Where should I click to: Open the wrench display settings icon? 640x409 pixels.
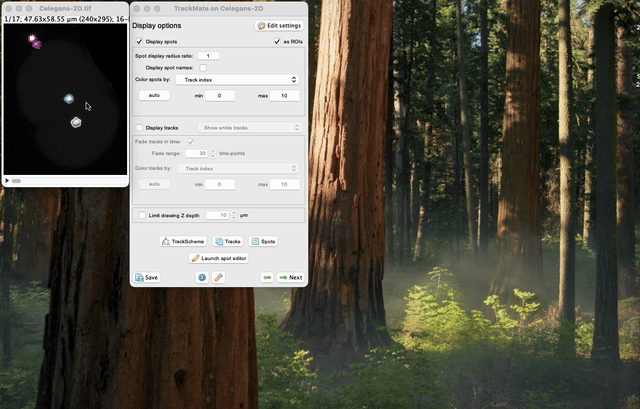tap(218, 277)
